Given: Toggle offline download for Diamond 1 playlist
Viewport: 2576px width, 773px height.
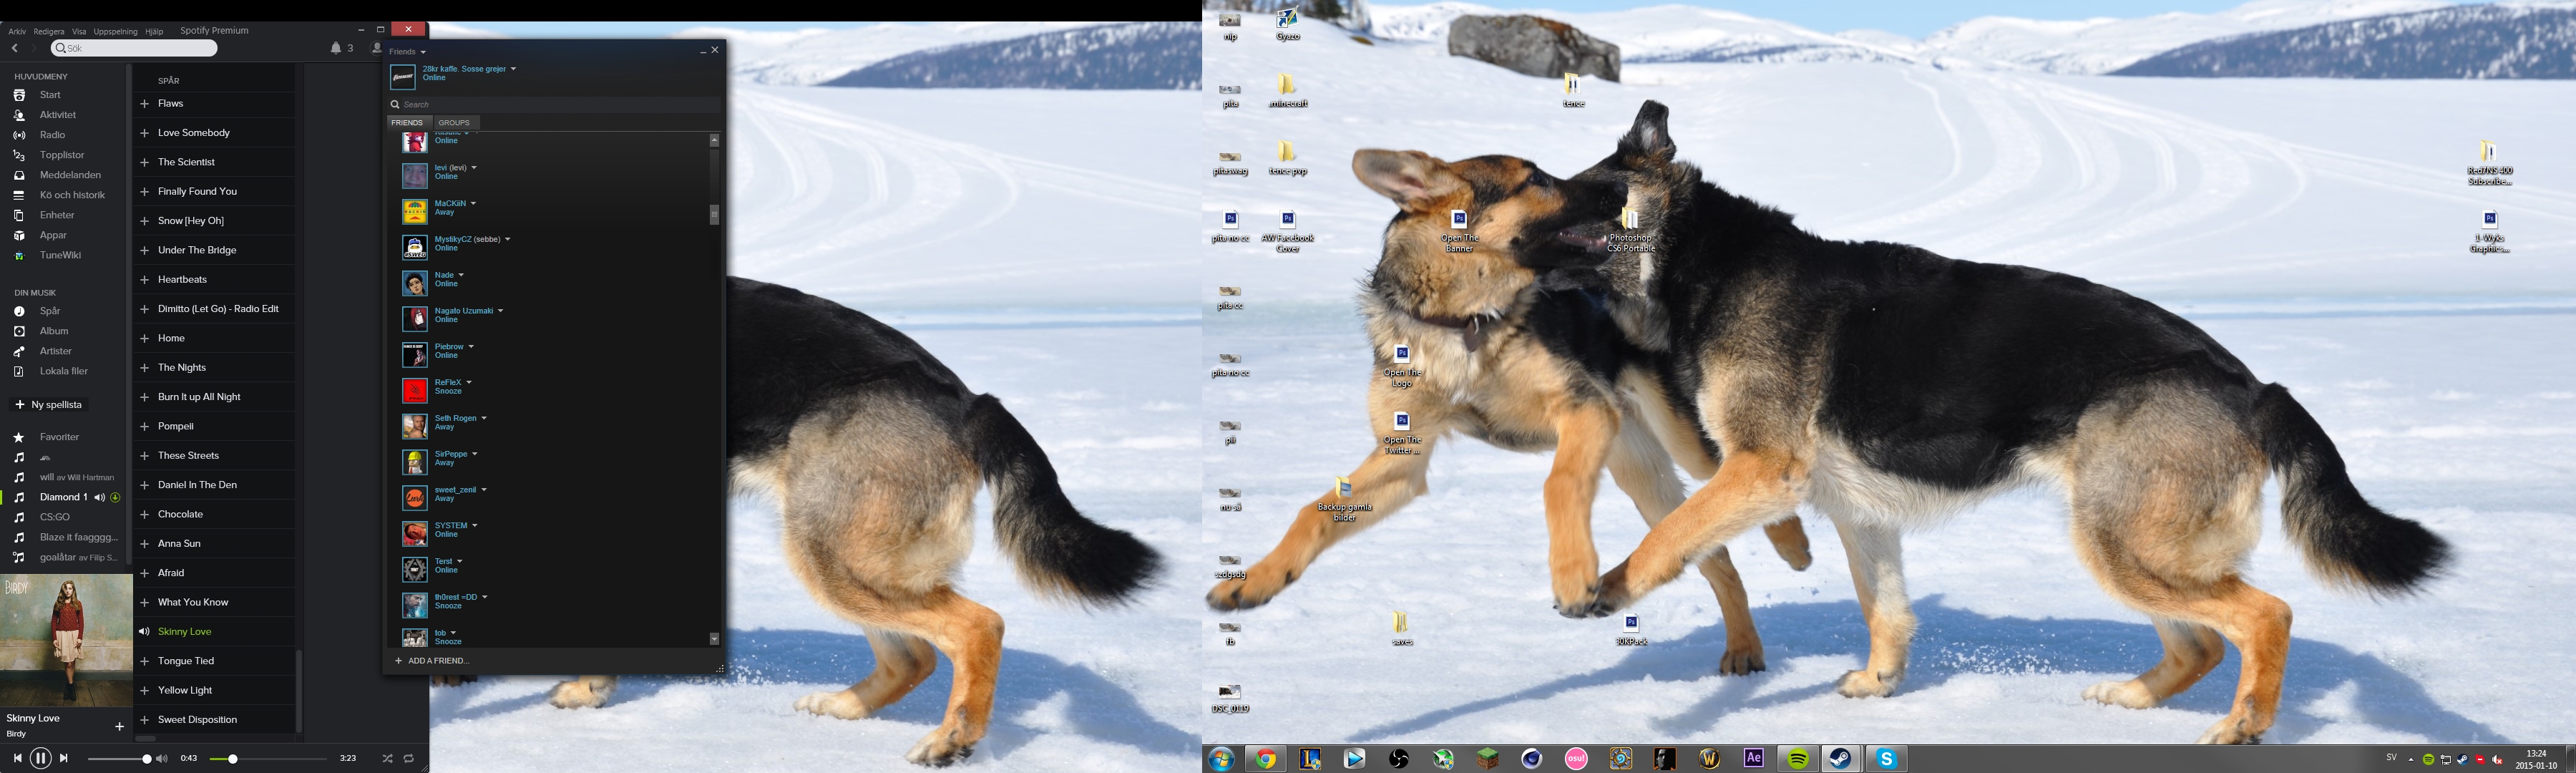Looking at the screenshot, I should pyautogui.click(x=115, y=497).
